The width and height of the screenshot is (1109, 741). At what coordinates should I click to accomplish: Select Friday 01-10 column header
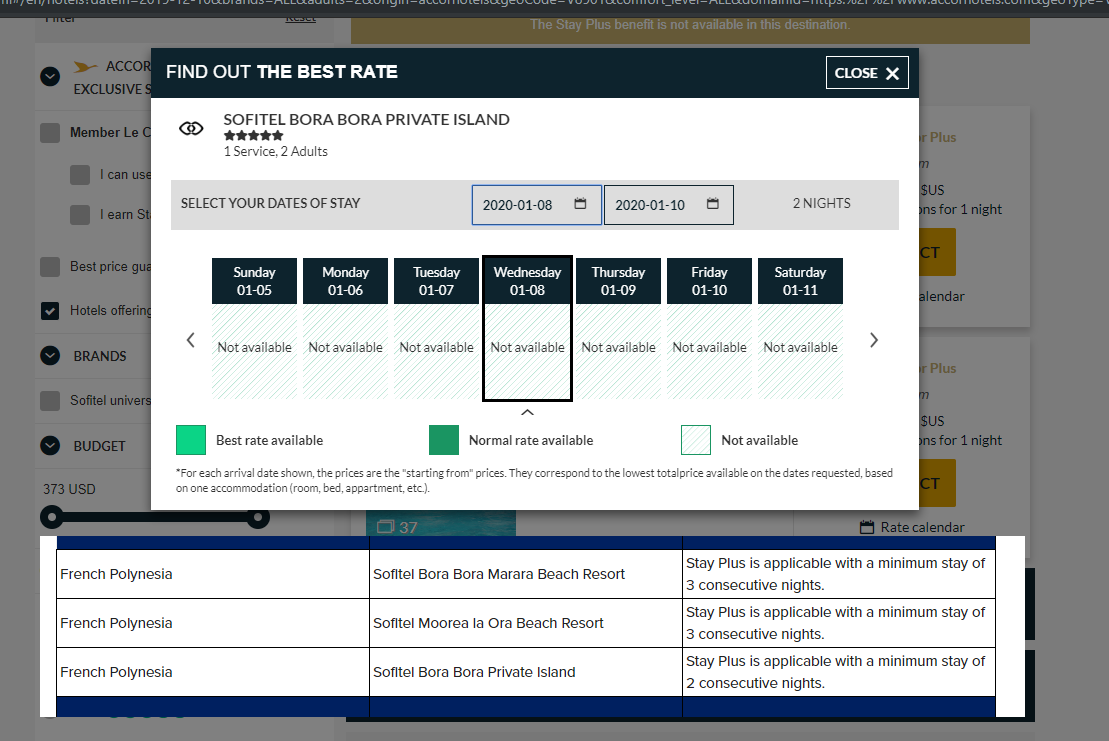pyautogui.click(x=709, y=281)
